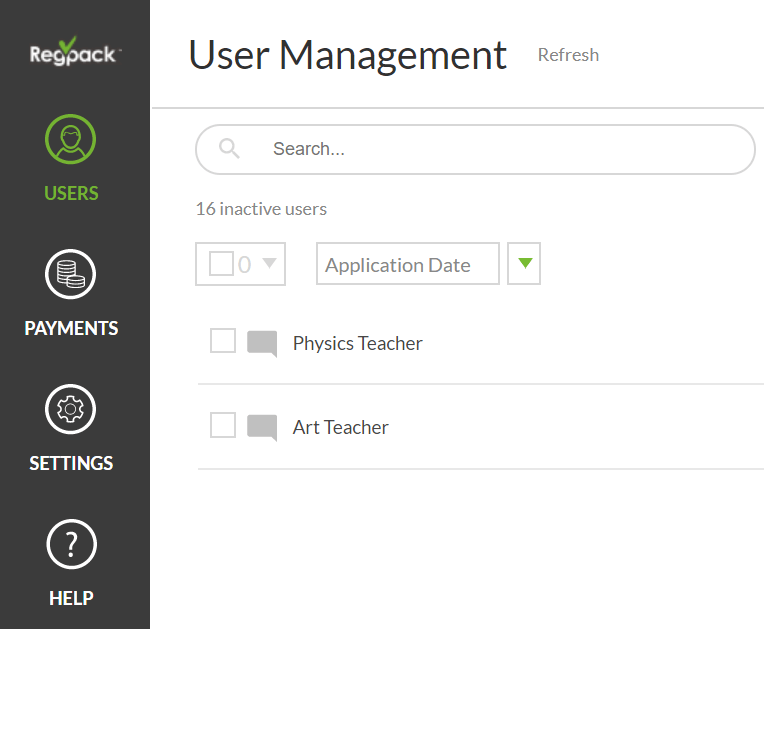Viewport: 764px width, 738px height.
Task: Tick the select-all users checkbox
Action: pyautogui.click(x=221, y=264)
